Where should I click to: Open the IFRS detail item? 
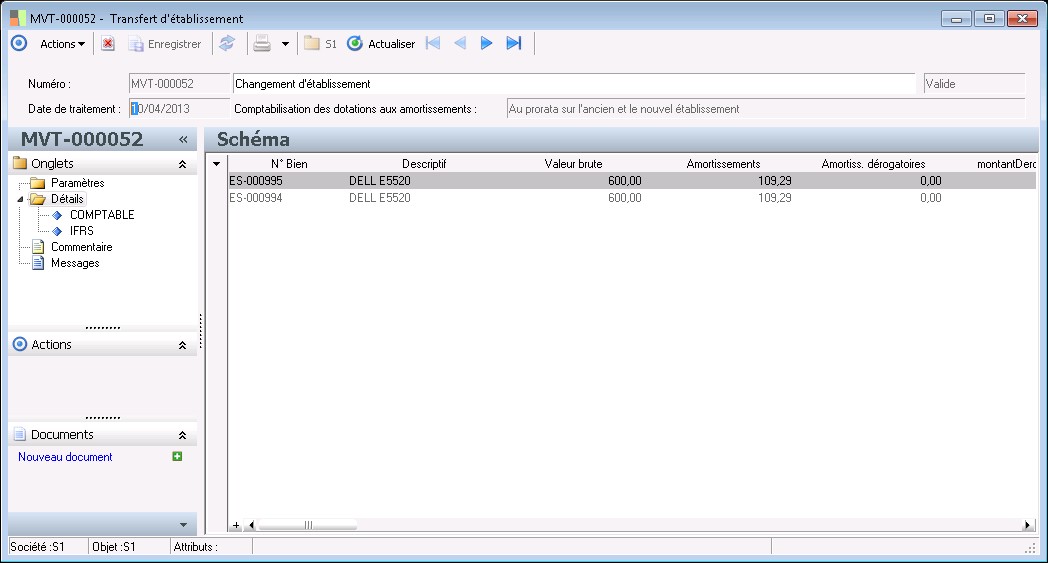(x=81, y=231)
